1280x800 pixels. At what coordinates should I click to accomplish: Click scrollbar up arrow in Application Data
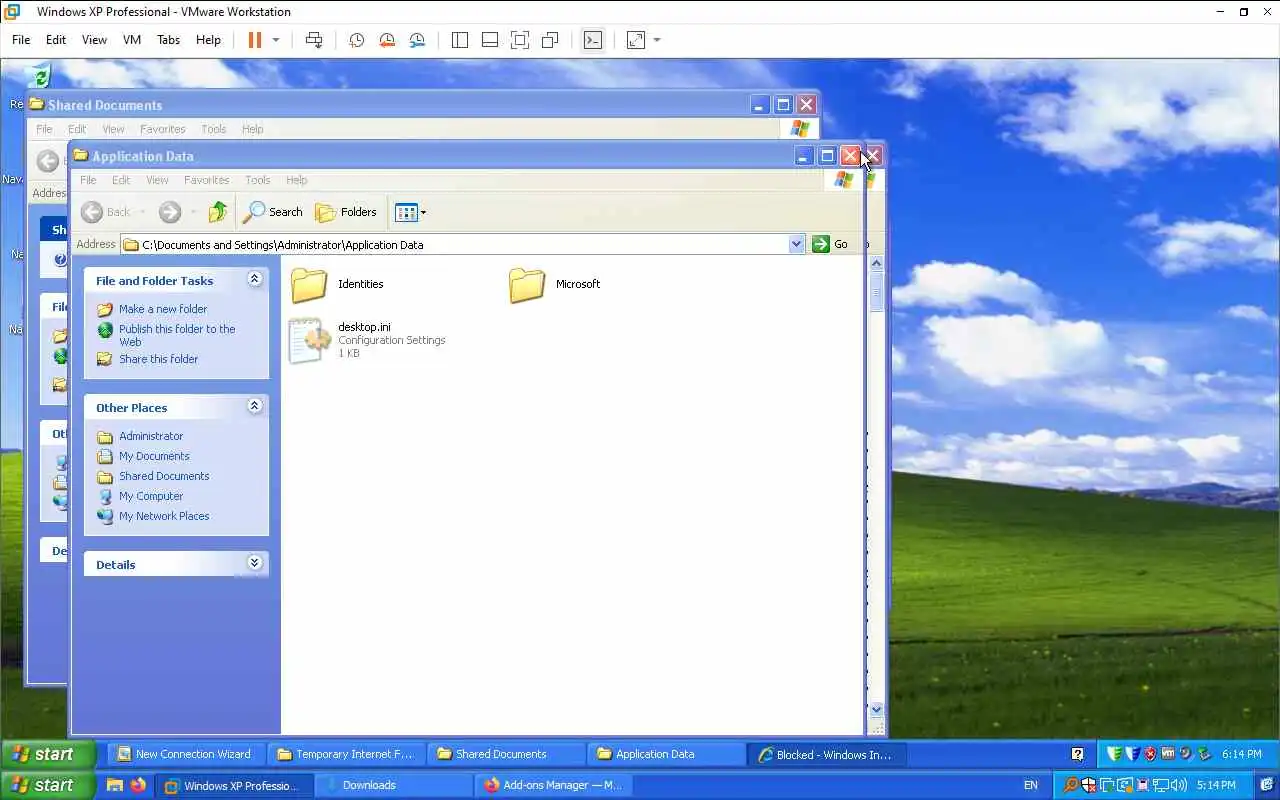click(x=877, y=264)
